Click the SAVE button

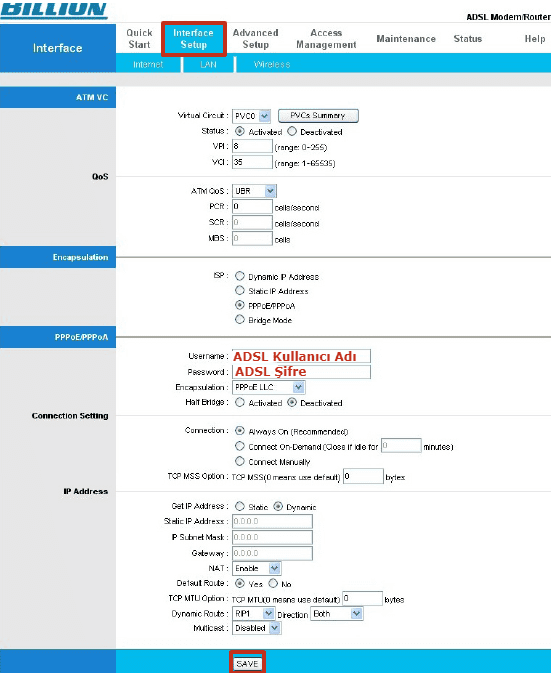247,664
